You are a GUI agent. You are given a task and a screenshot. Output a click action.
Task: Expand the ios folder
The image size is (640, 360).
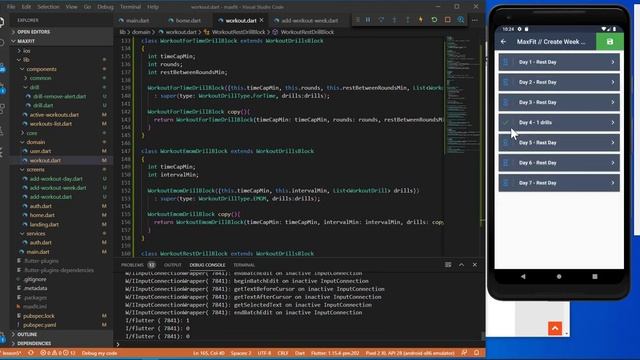27,51
